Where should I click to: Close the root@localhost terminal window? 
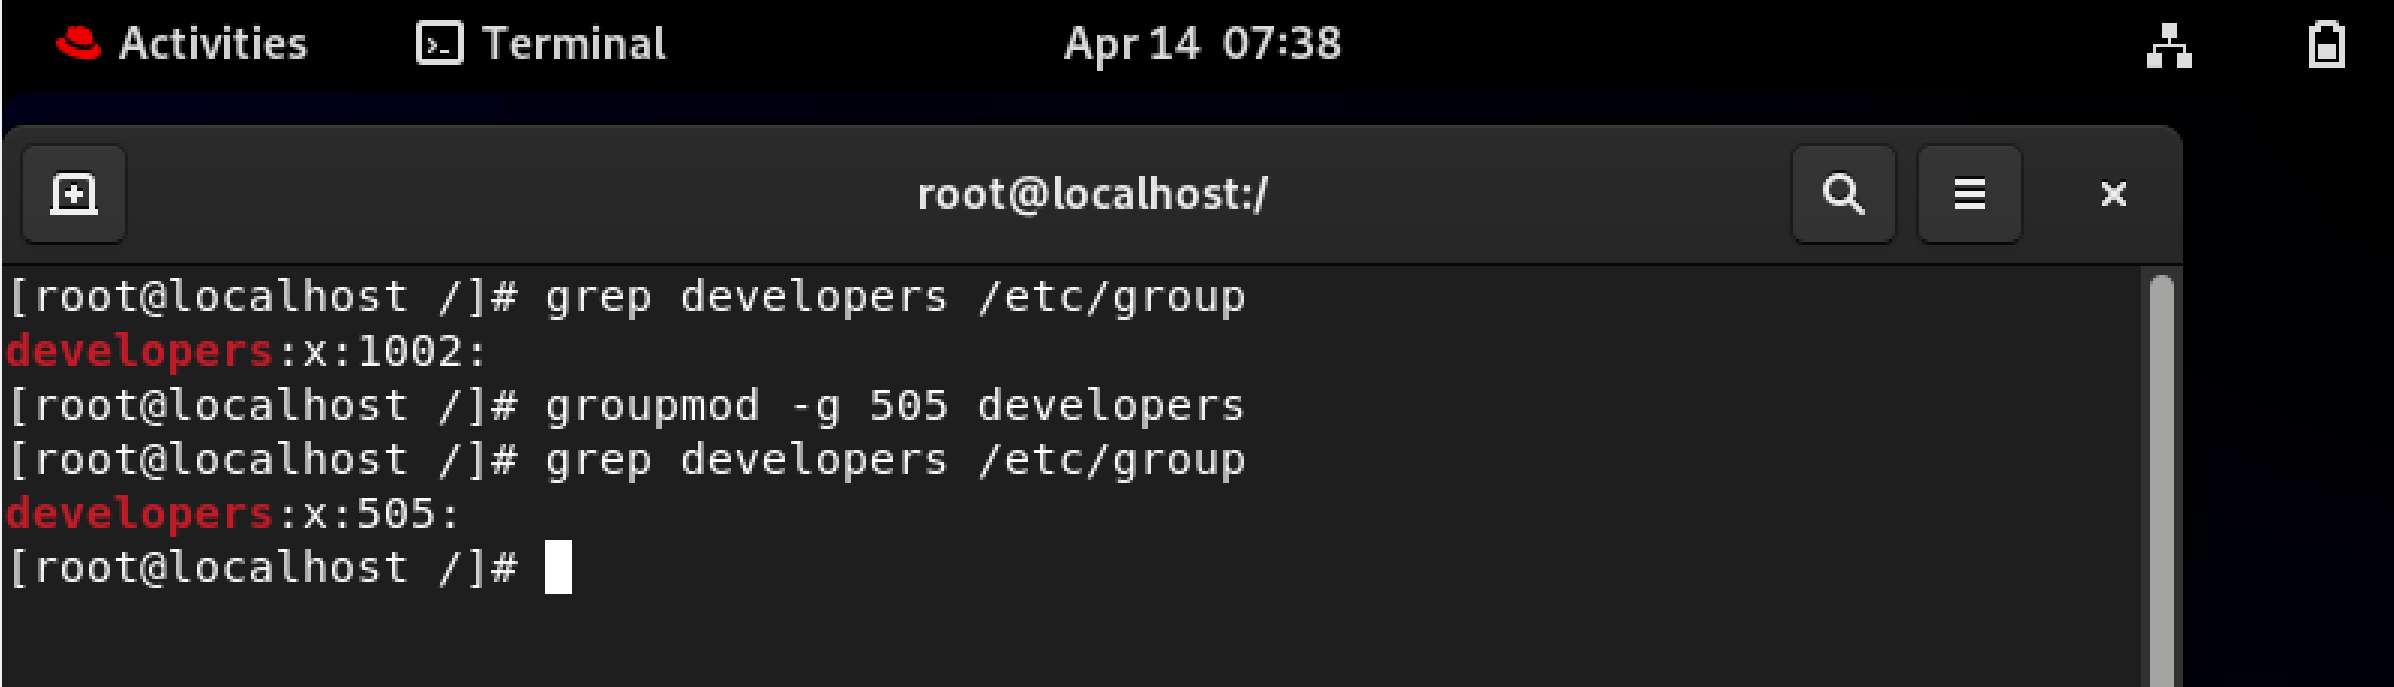pyautogui.click(x=2113, y=194)
